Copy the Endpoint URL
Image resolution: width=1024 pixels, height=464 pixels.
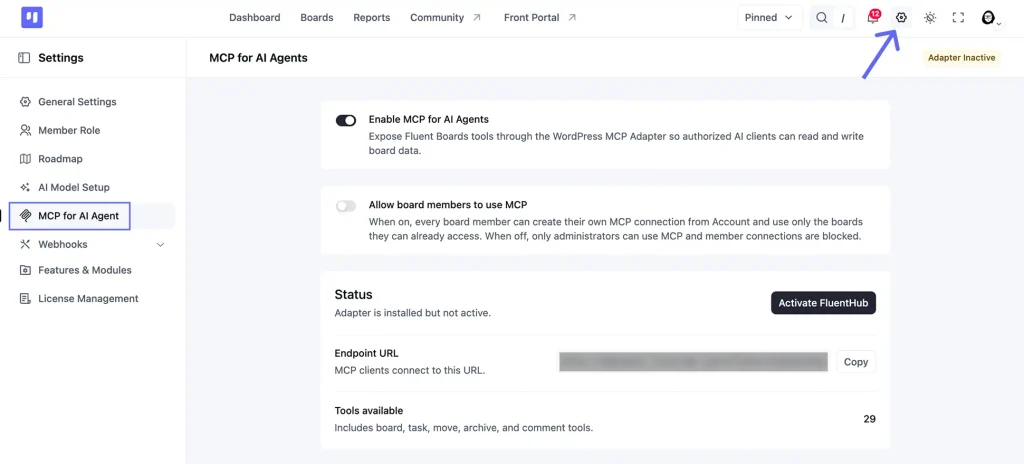click(856, 362)
